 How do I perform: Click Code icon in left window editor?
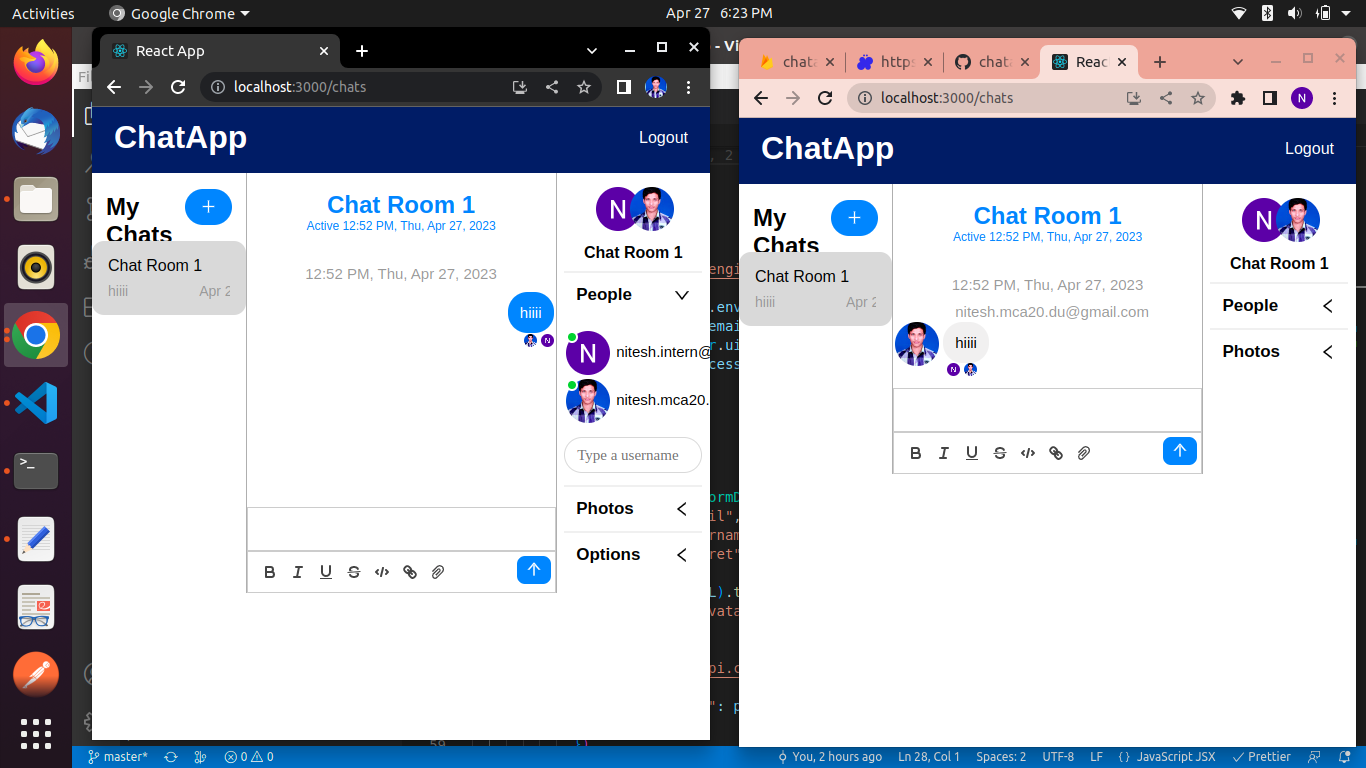tap(381, 572)
